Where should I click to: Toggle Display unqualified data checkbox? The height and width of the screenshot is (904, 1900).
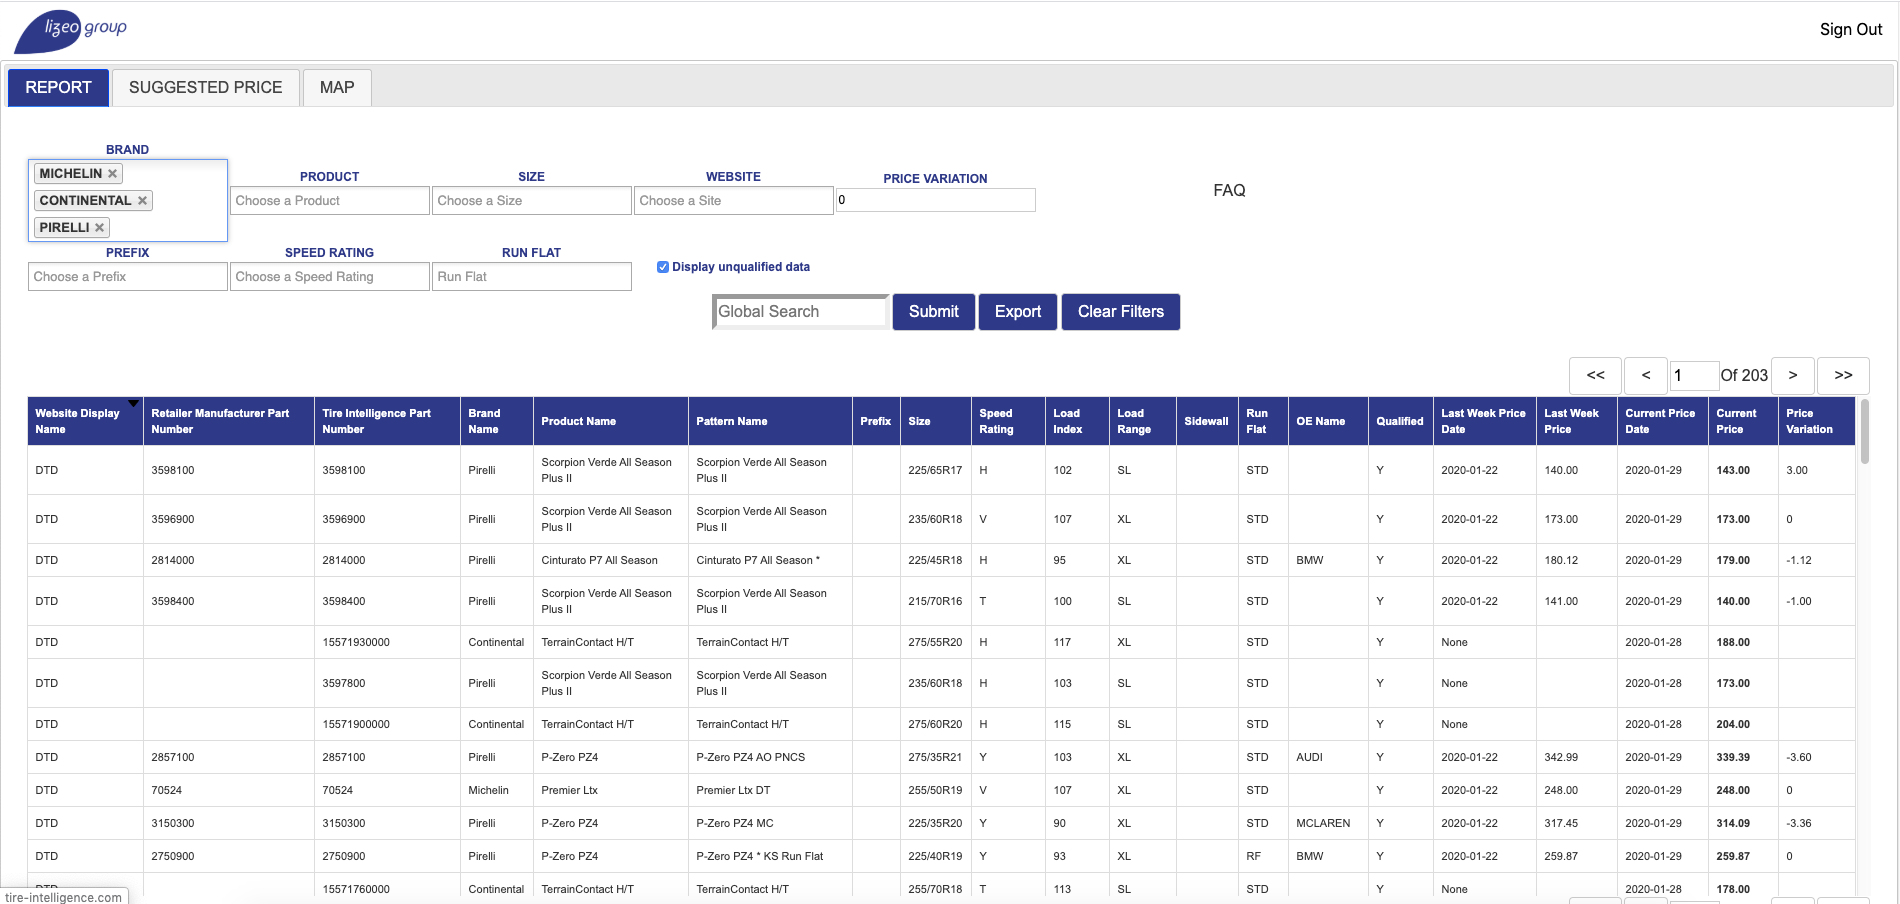click(x=663, y=267)
